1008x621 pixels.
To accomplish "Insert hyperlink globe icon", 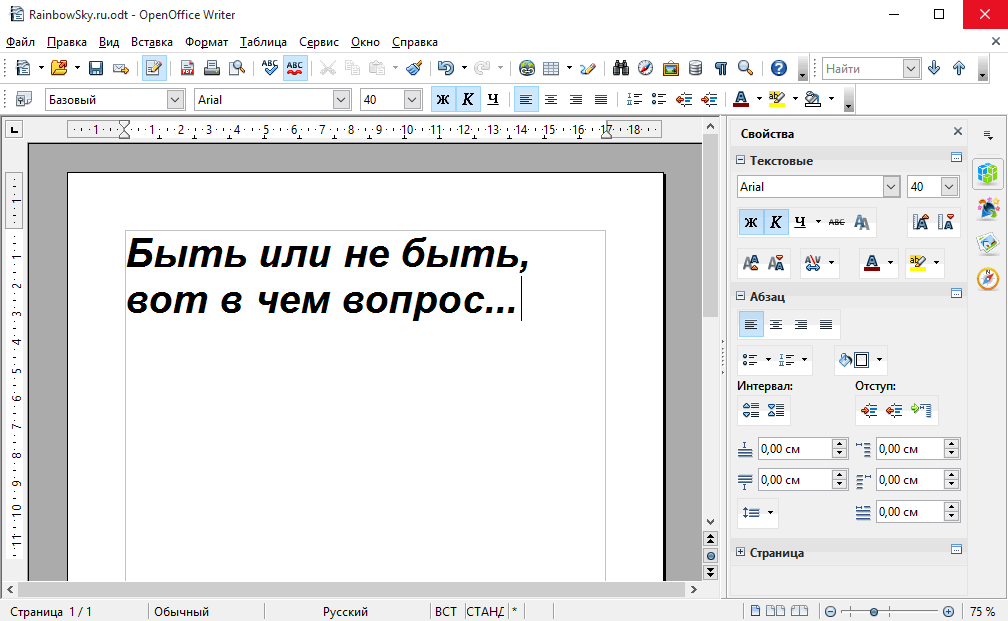I will 527,68.
